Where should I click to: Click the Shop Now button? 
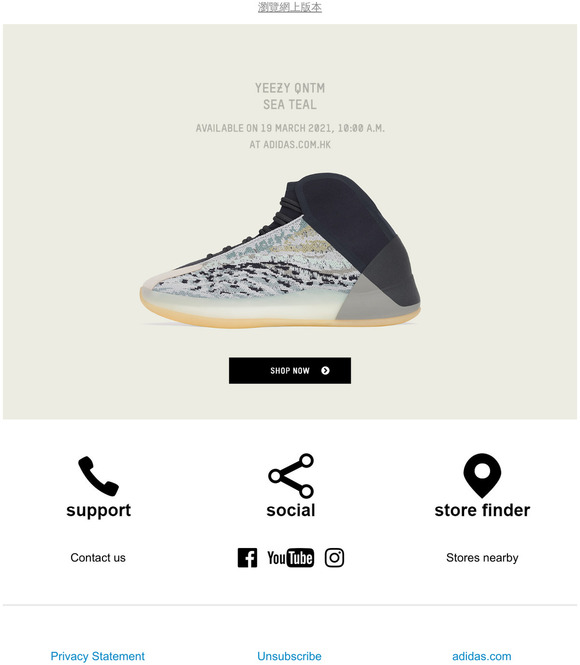290,371
